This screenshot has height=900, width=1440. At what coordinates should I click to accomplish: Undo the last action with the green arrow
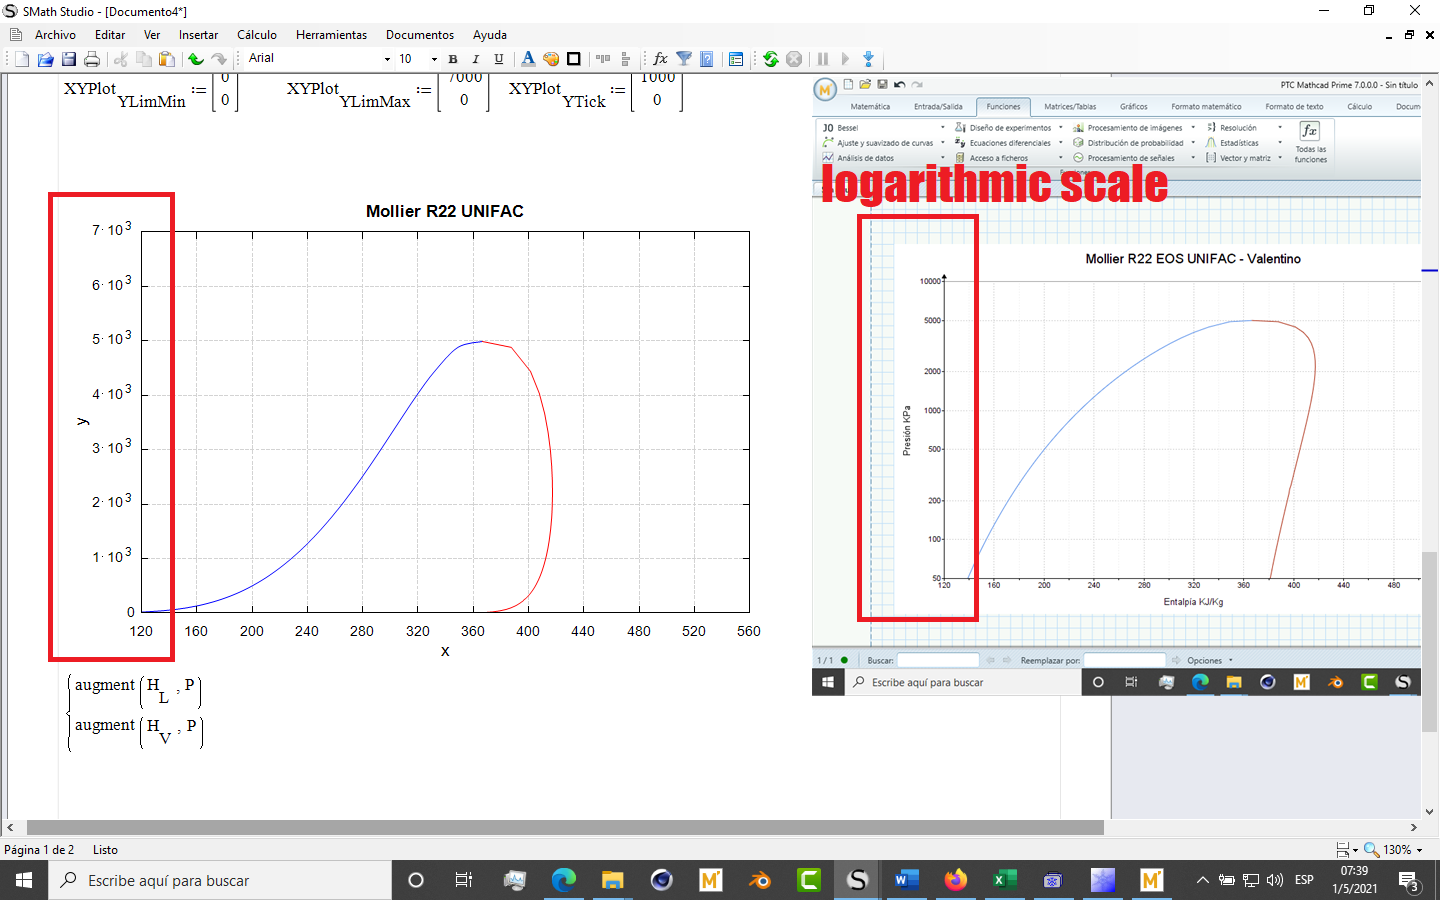197,59
